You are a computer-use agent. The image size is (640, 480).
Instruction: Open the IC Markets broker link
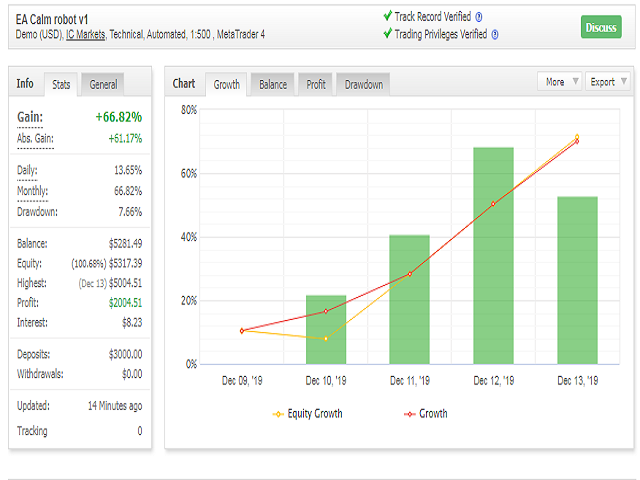87,34
